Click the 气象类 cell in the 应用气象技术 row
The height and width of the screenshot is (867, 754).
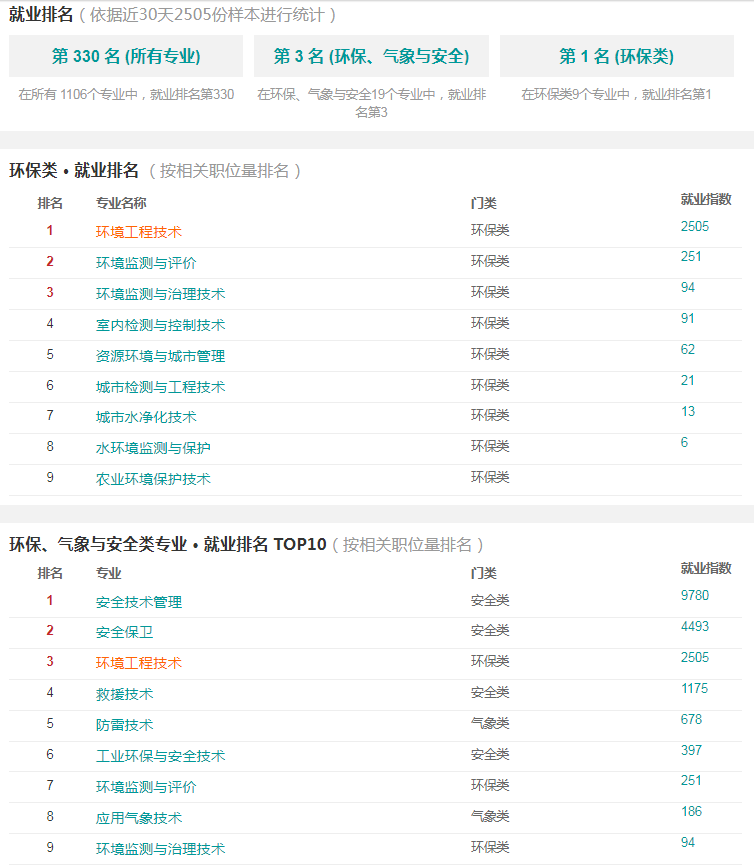[x=490, y=816]
